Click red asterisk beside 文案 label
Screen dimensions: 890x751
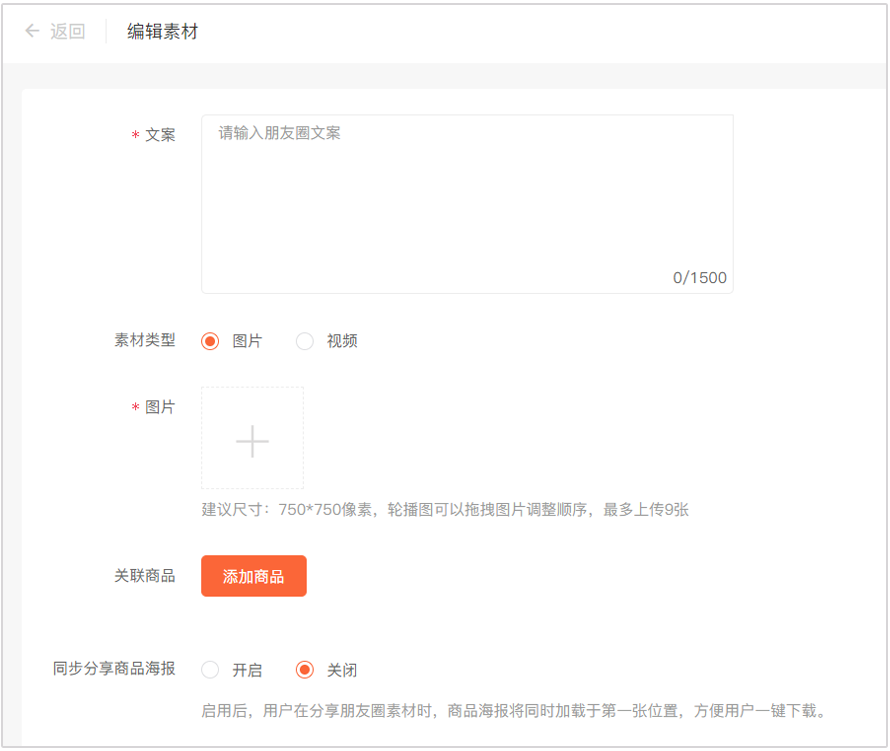coord(136,135)
